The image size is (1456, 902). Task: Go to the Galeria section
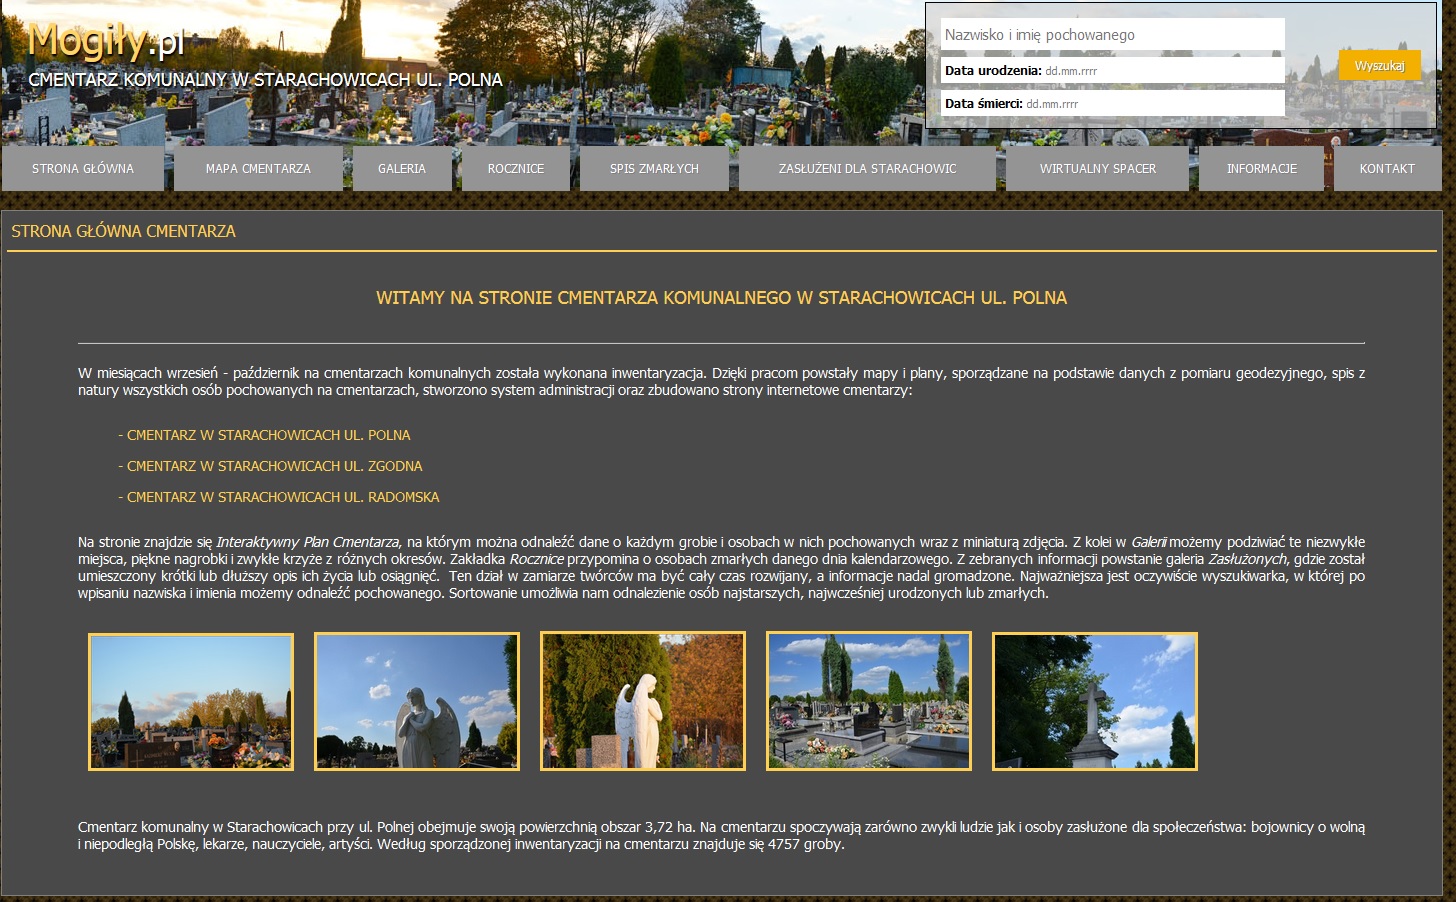click(402, 169)
